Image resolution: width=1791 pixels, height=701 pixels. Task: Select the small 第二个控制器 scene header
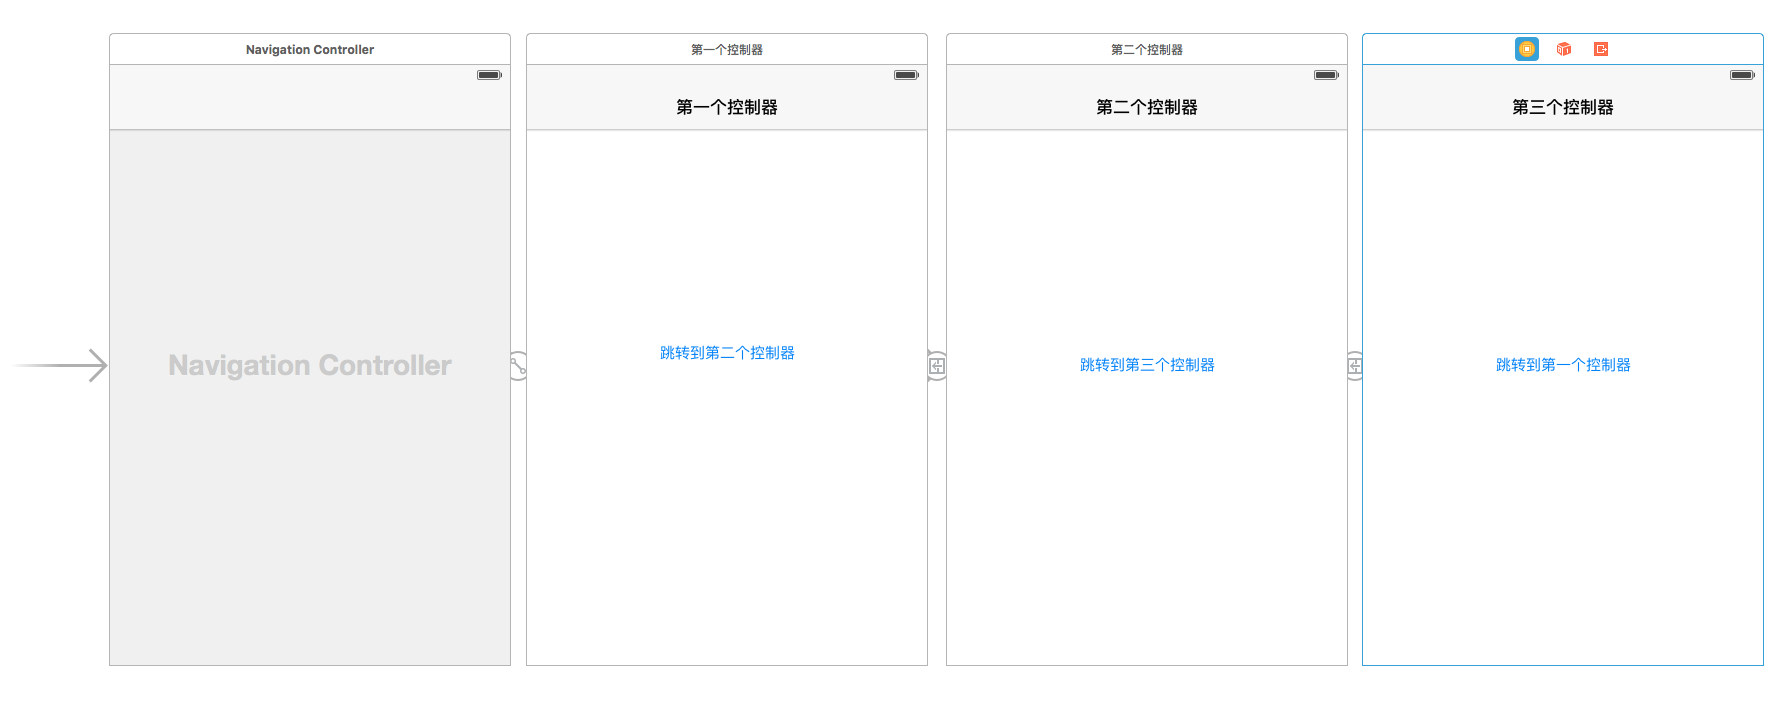(x=1147, y=49)
